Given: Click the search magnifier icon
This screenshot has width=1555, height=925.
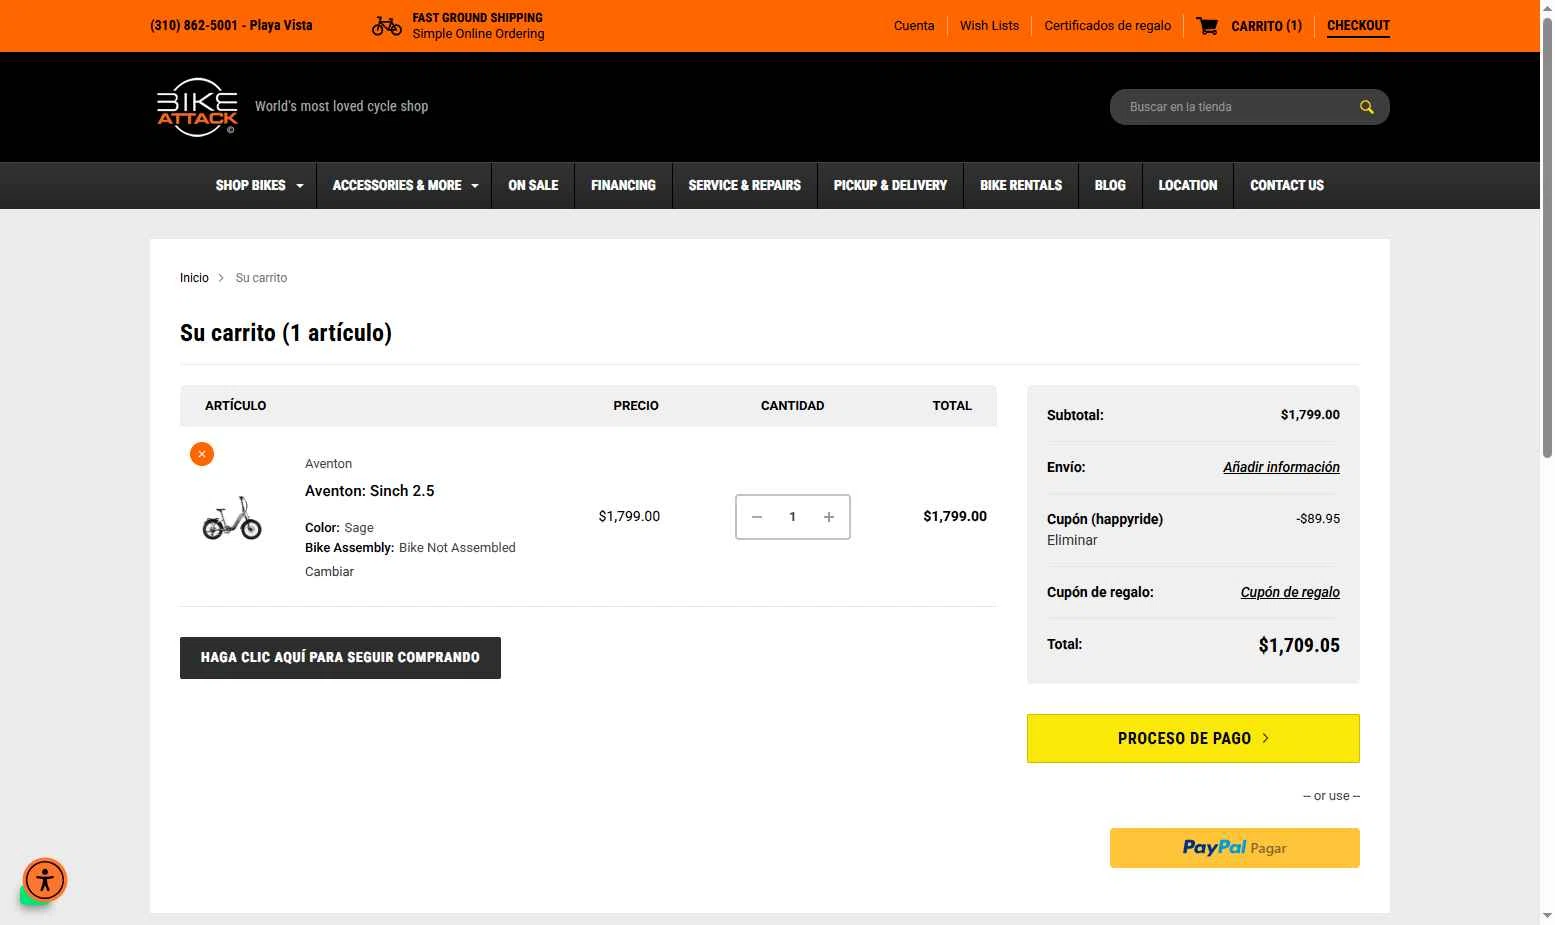Looking at the screenshot, I should click(1366, 107).
